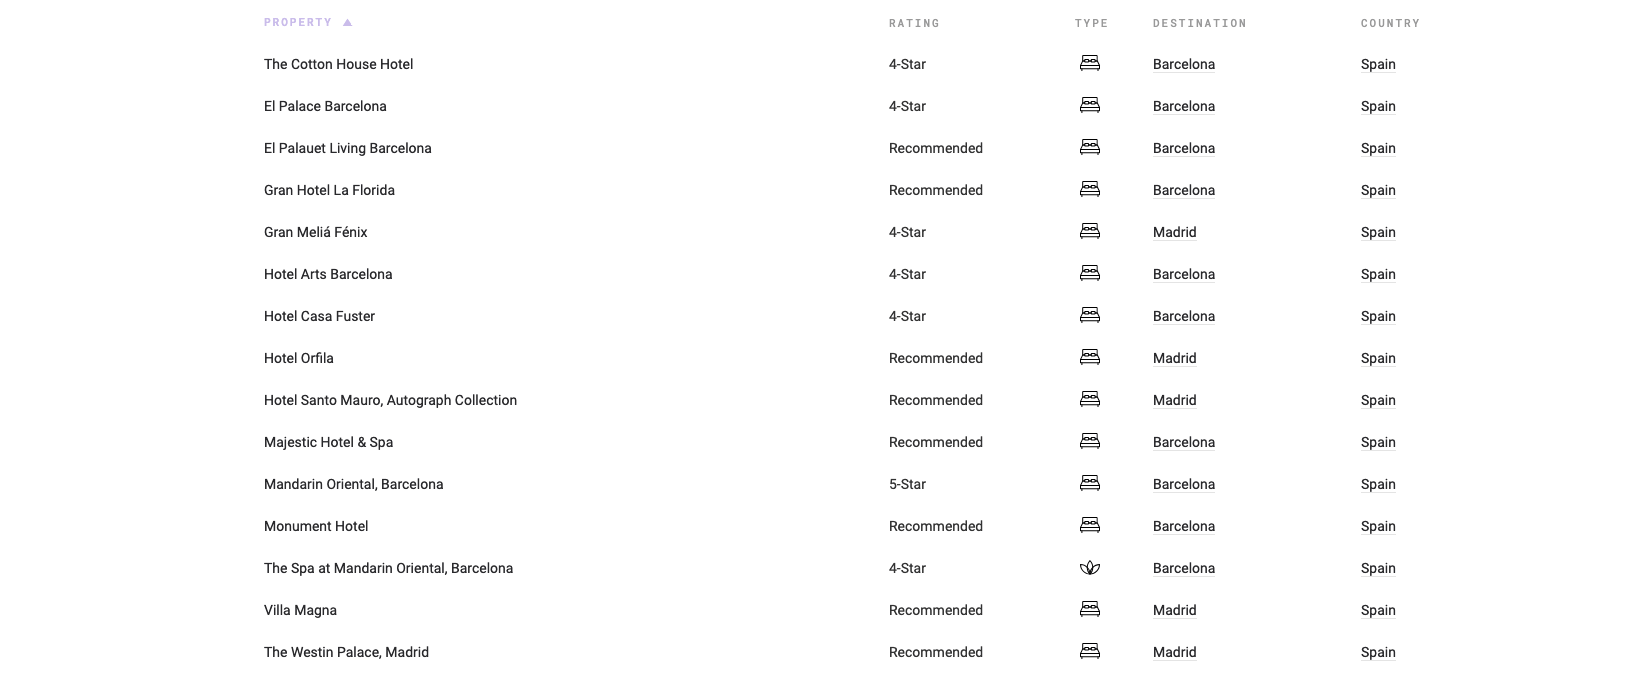Click the bed icon beside Hotel Orfila

click(1090, 357)
